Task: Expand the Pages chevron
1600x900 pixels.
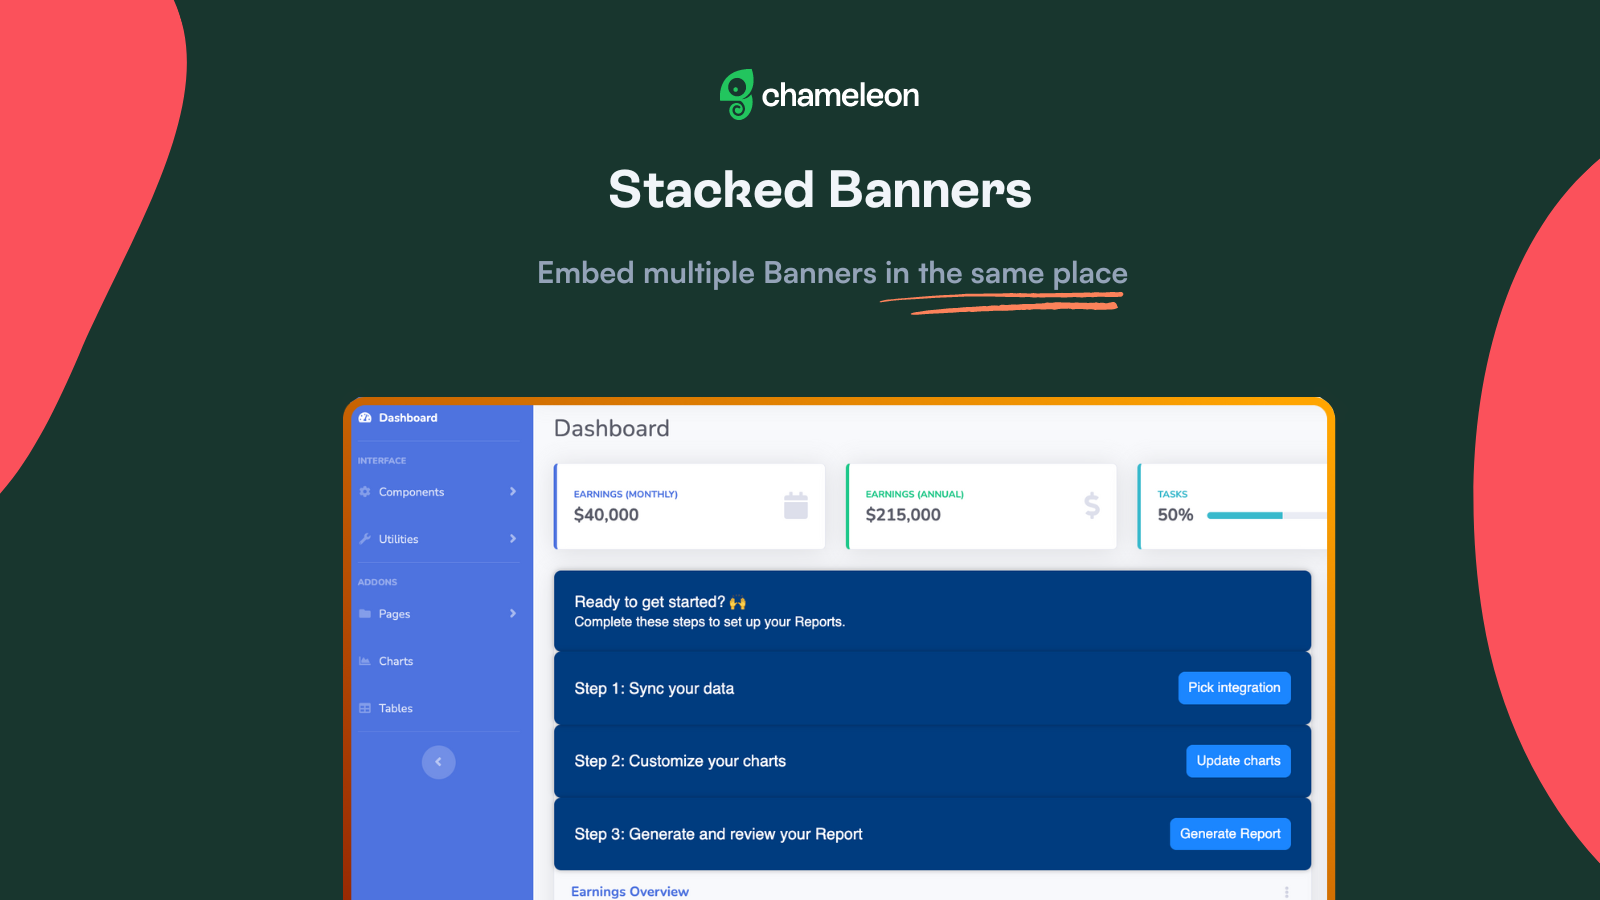Action: (x=513, y=614)
